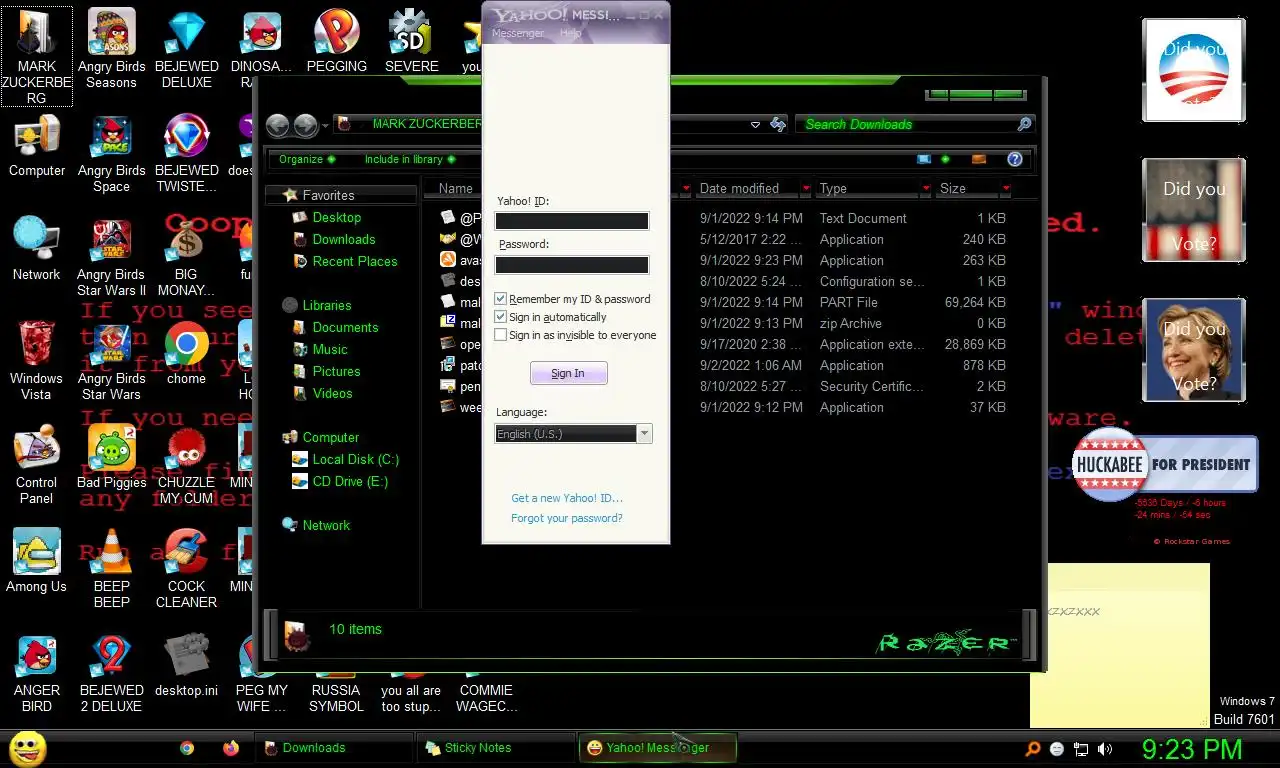Launch Firefox from taskbar quick launch
The image size is (1280, 768).
[x=231, y=748]
